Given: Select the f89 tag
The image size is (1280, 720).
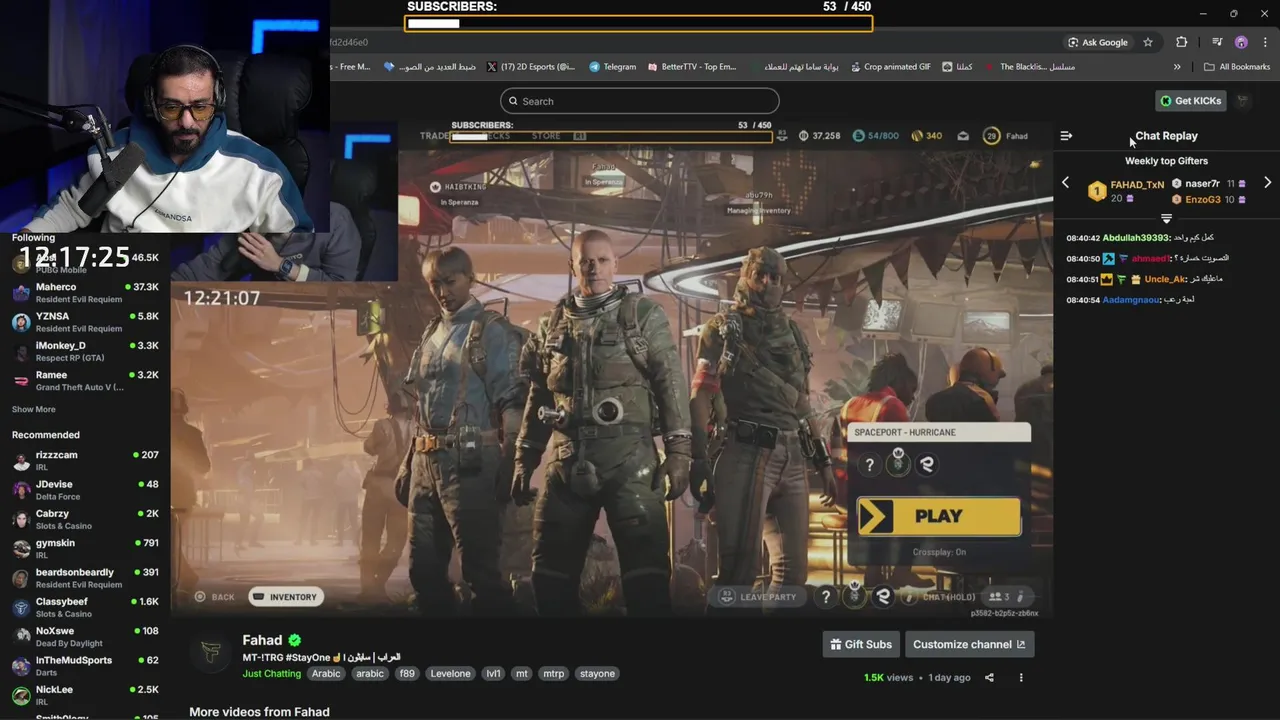Looking at the screenshot, I should point(407,674).
